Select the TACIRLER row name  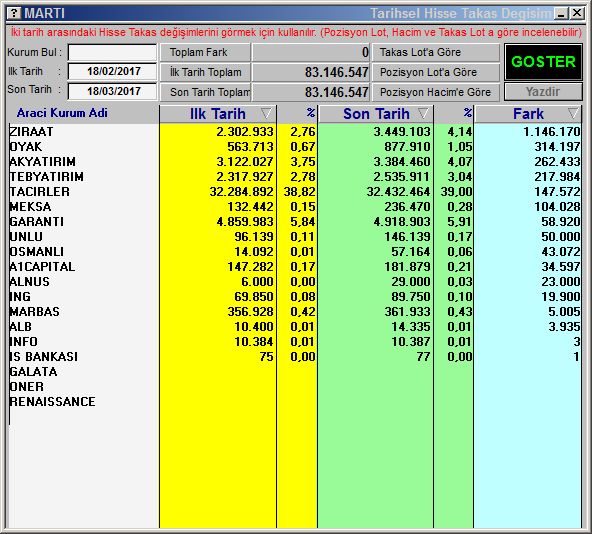[40, 191]
